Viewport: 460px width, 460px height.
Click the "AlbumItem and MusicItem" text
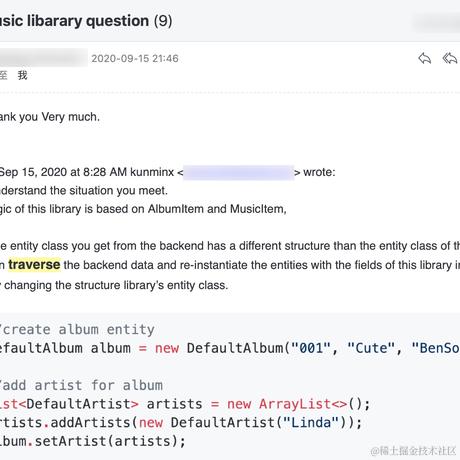(x=217, y=209)
